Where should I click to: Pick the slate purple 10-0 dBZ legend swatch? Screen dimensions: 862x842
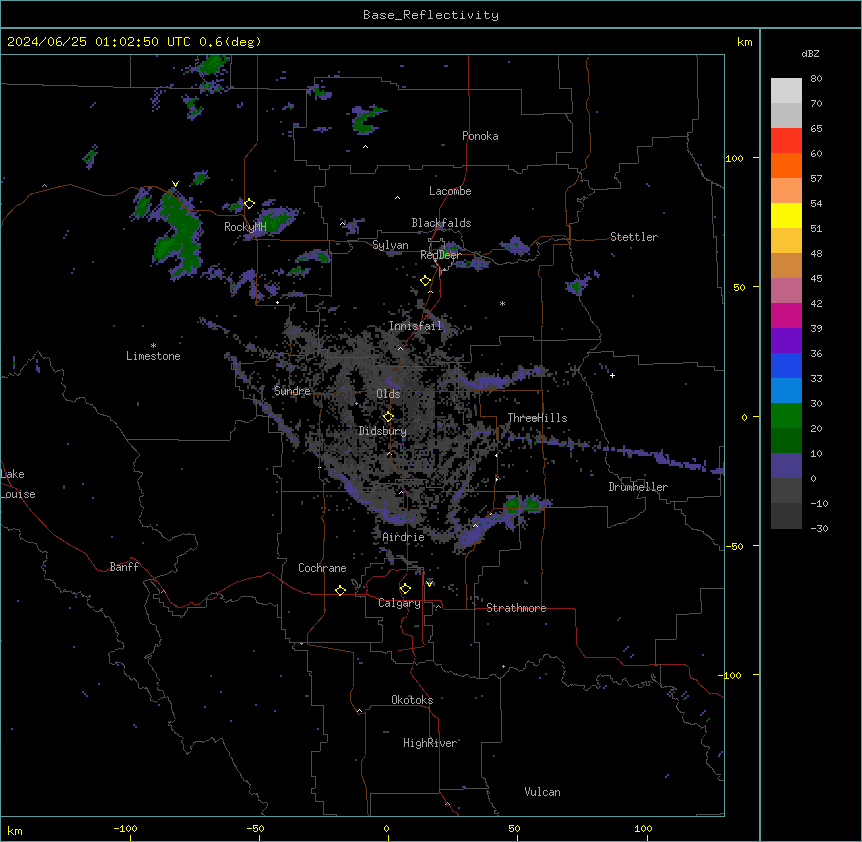click(786, 466)
